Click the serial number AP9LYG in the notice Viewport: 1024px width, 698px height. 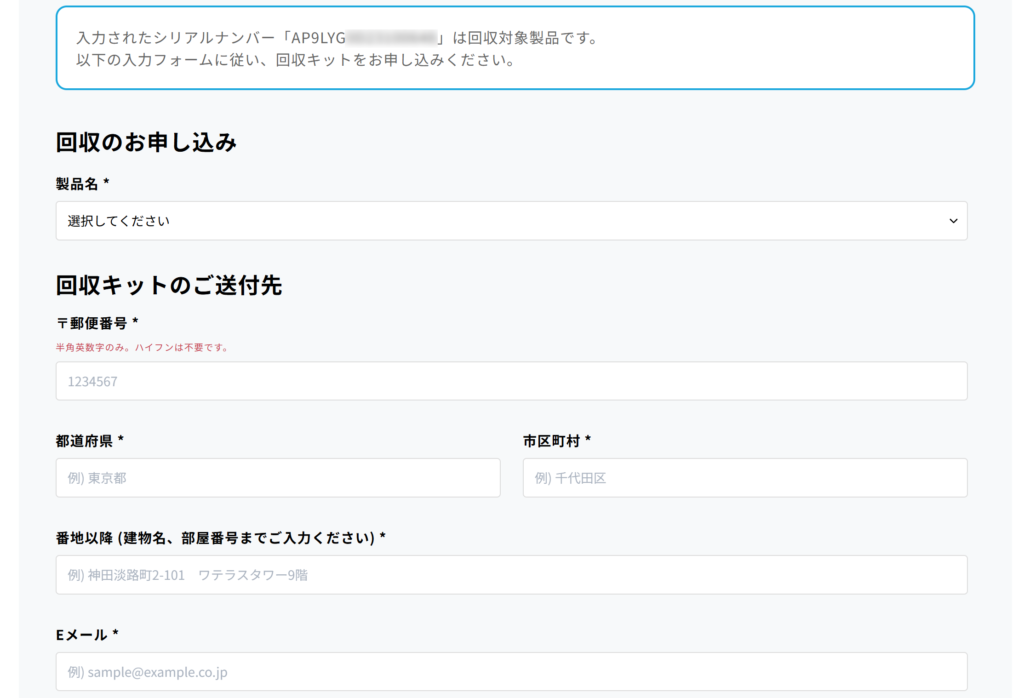318,38
